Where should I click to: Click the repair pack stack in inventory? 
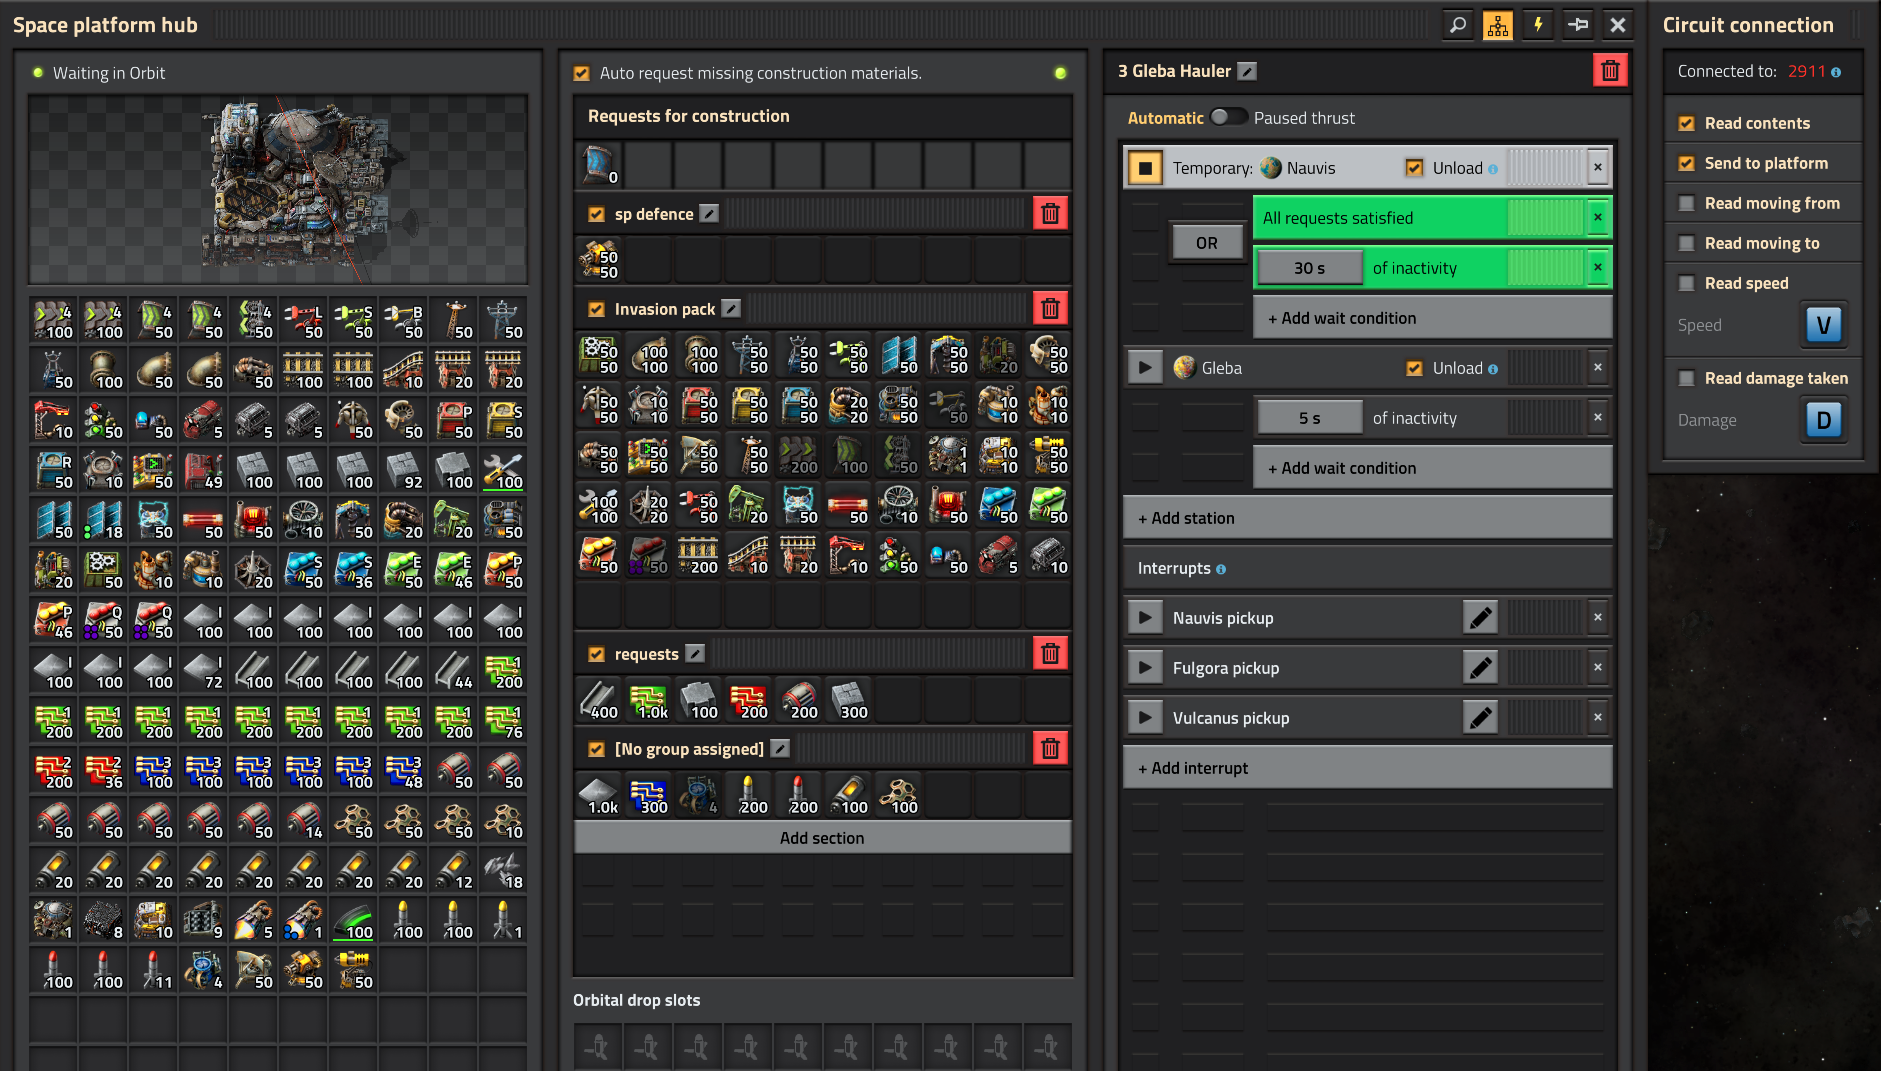point(503,469)
